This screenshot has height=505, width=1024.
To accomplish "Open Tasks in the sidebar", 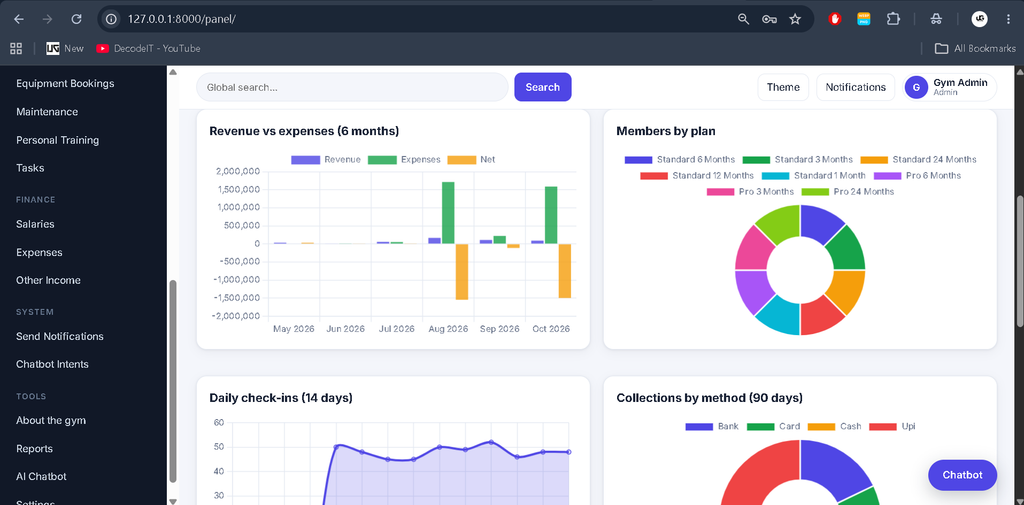I will pyautogui.click(x=30, y=168).
